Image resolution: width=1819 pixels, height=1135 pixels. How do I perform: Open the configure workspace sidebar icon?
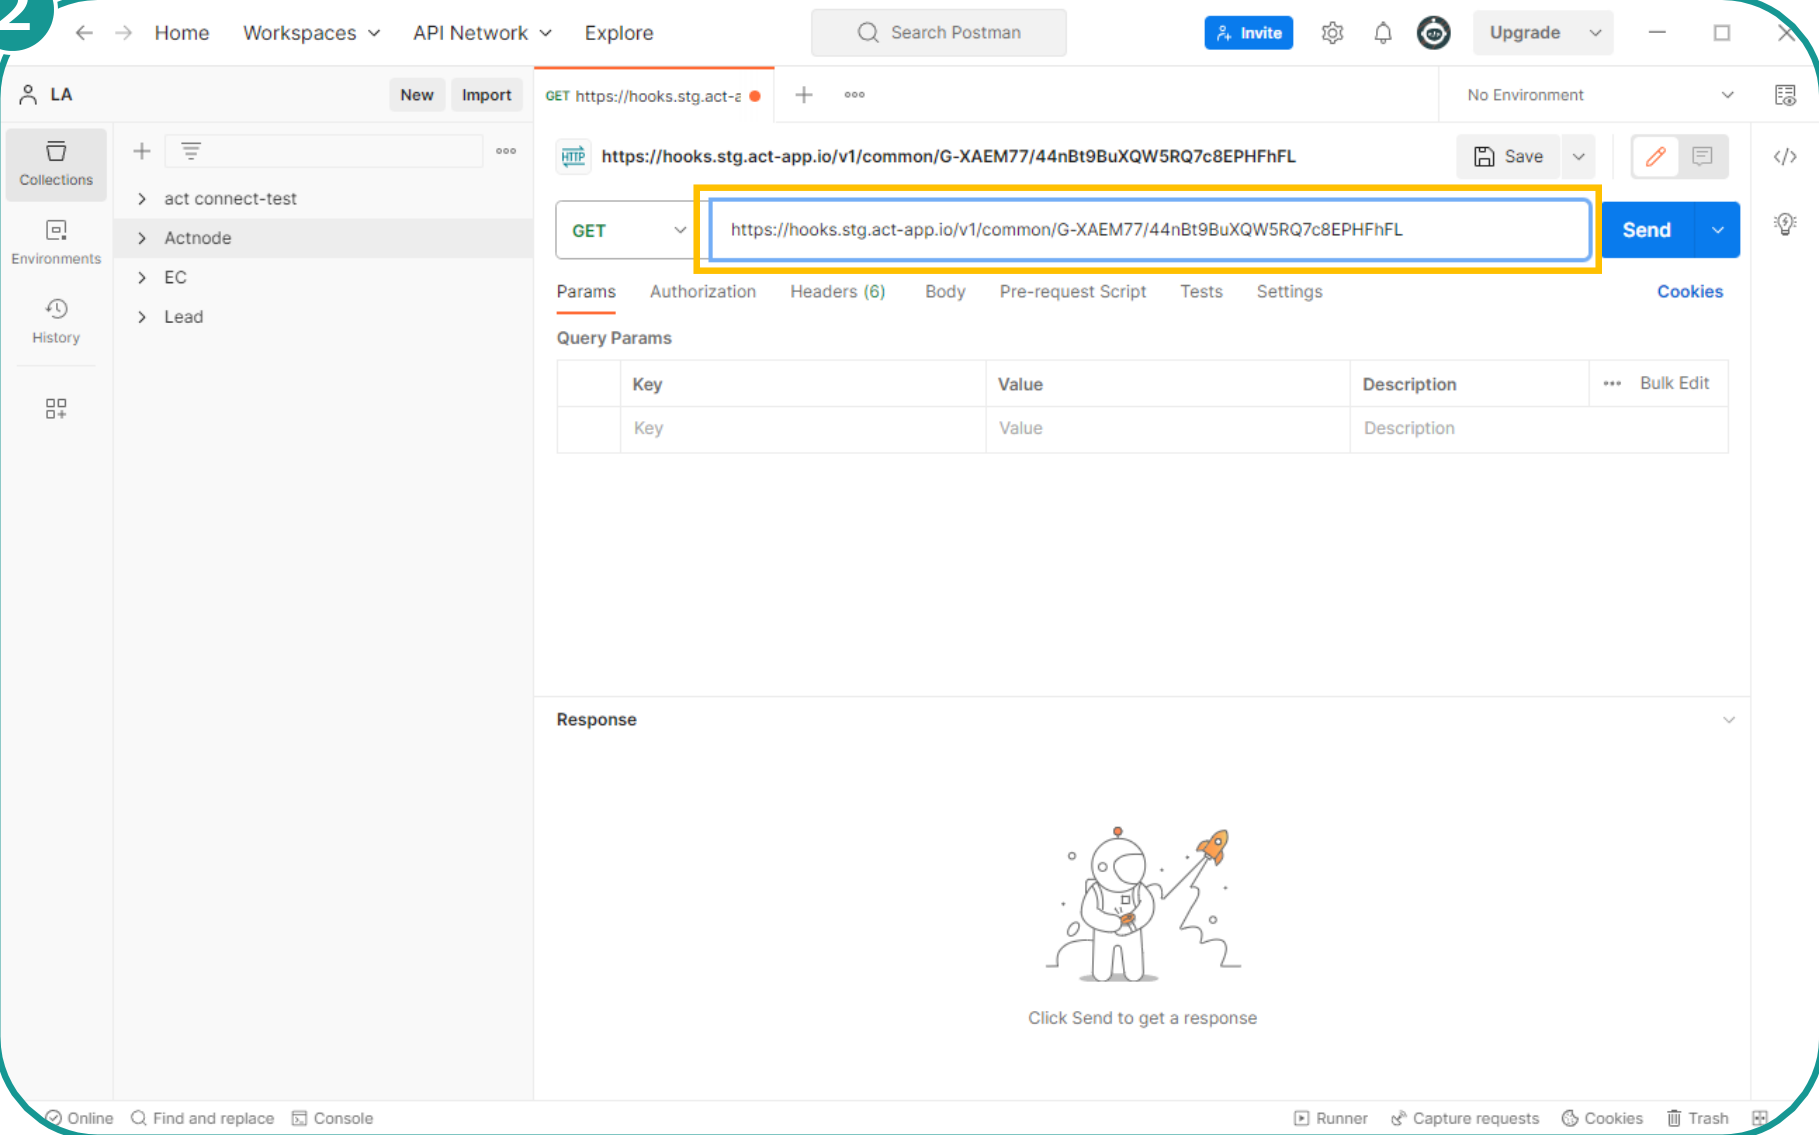[56, 409]
